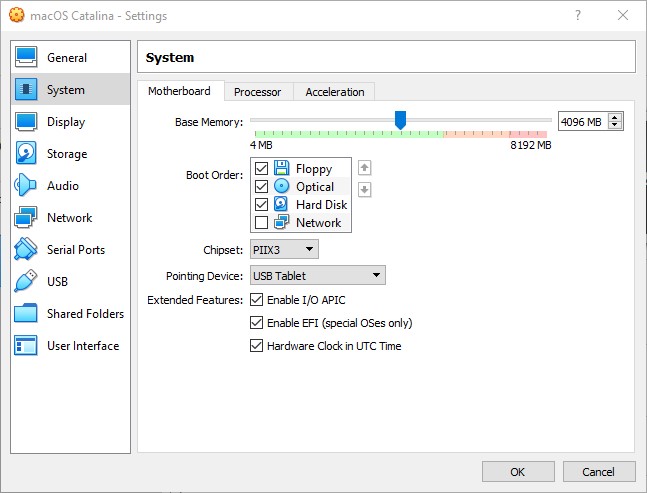Viewport: 647px width, 493px height.
Task: Open the Serial Ports category label
Action: point(76,250)
